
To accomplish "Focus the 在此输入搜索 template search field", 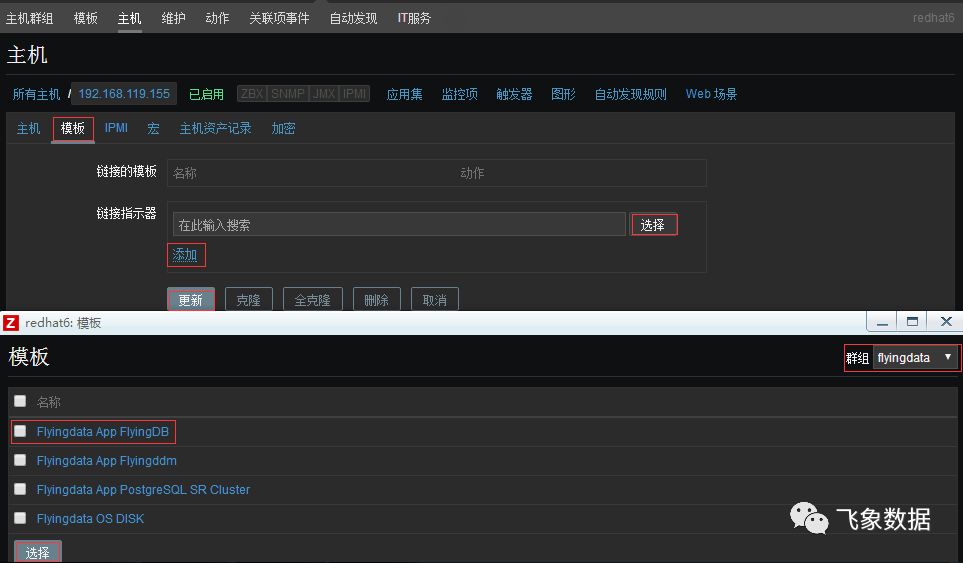I will tap(399, 225).
